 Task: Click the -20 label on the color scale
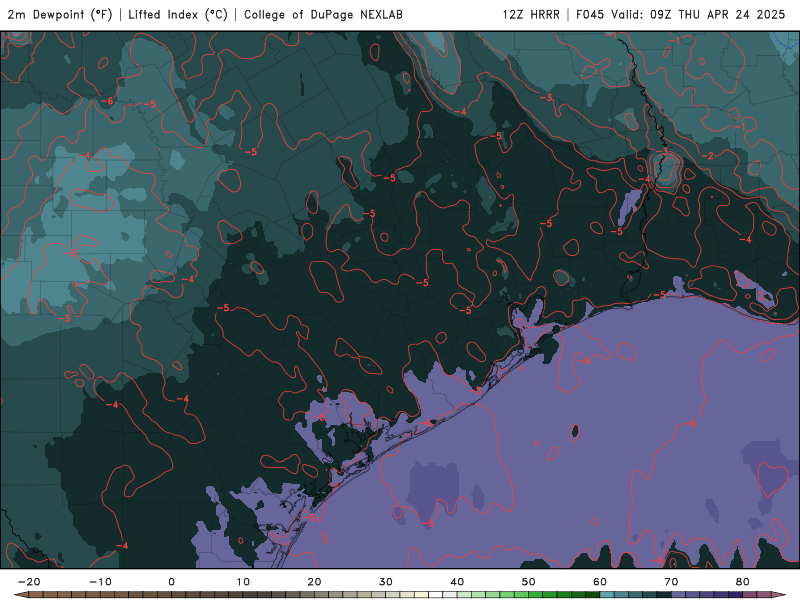[x=29, y=582]
